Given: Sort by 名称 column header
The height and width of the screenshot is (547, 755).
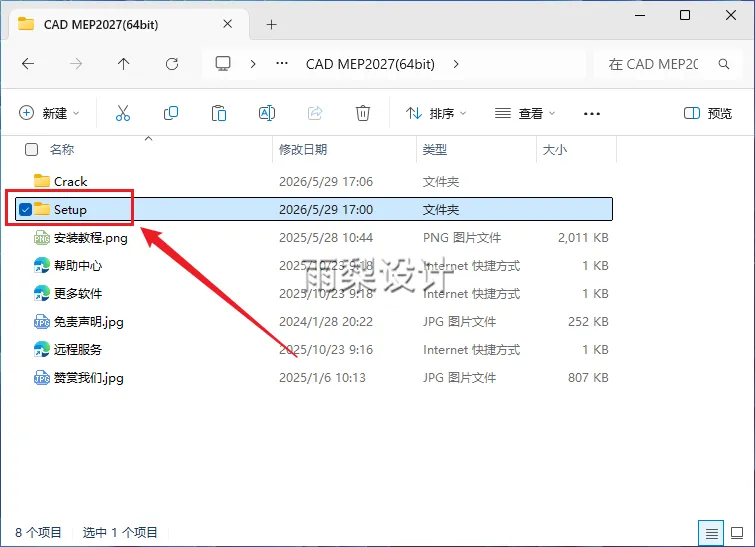Looking at the screenshot, I should 62,150.
